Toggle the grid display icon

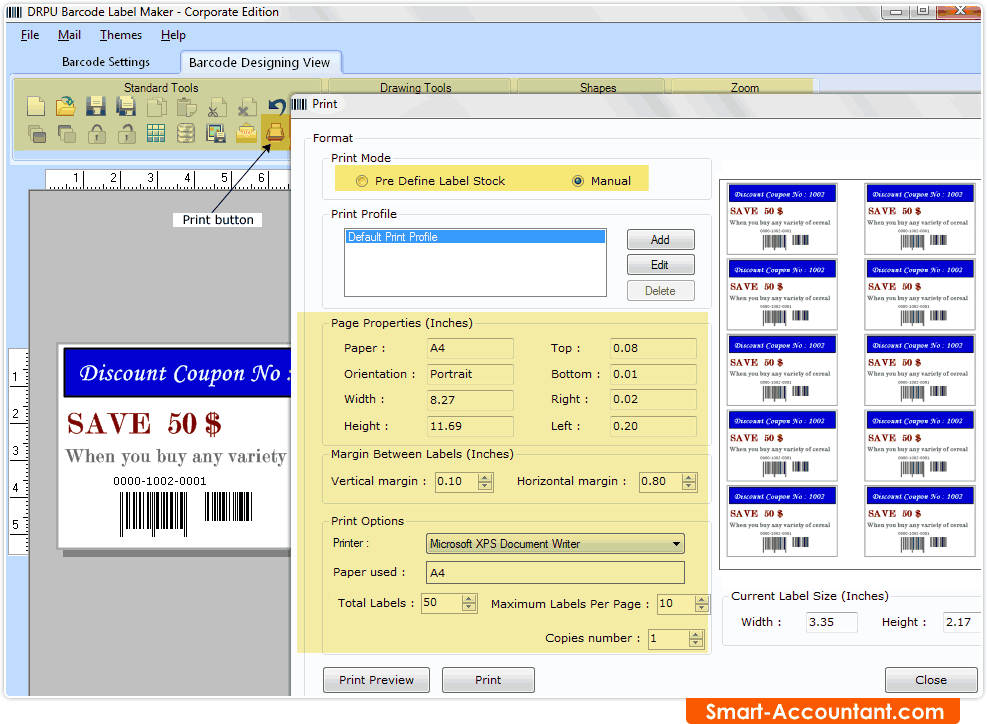(155, 133)
